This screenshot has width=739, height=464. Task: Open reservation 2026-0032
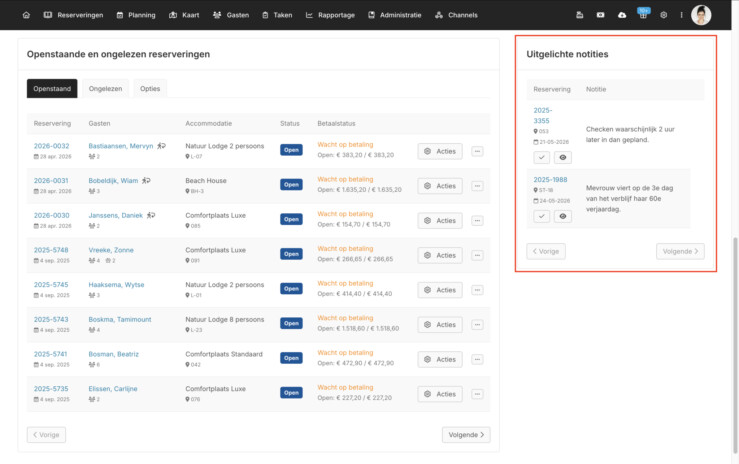coord(51,146)
